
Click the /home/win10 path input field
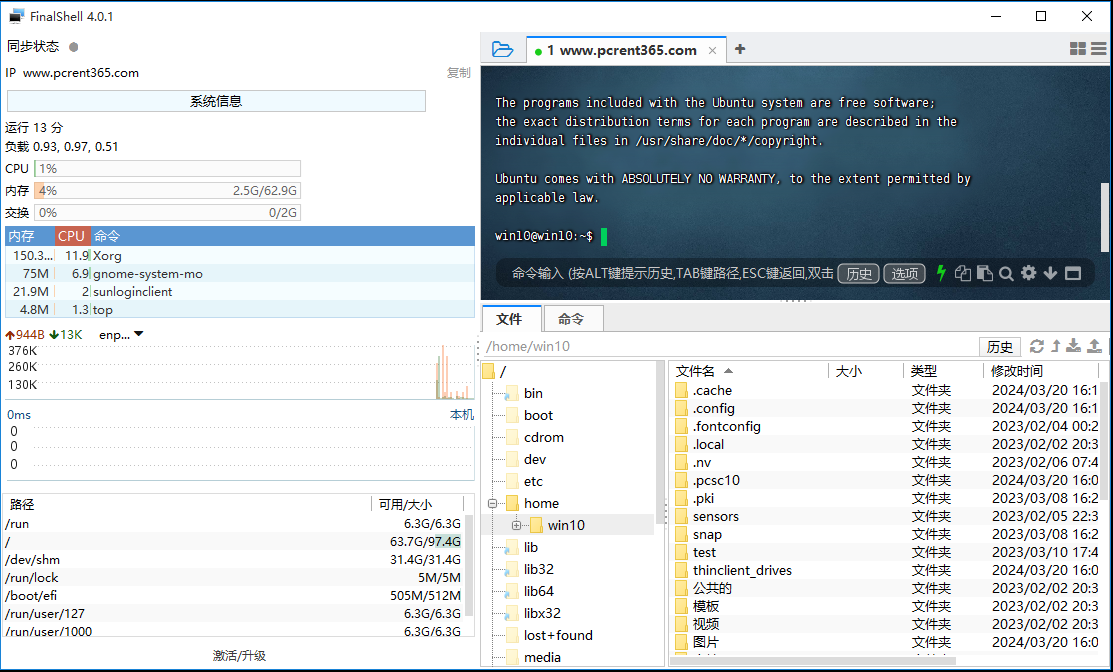(730, 346)
